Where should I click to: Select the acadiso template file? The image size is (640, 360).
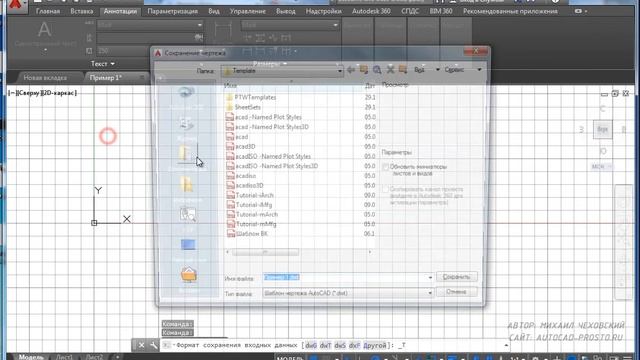point(246,176)
